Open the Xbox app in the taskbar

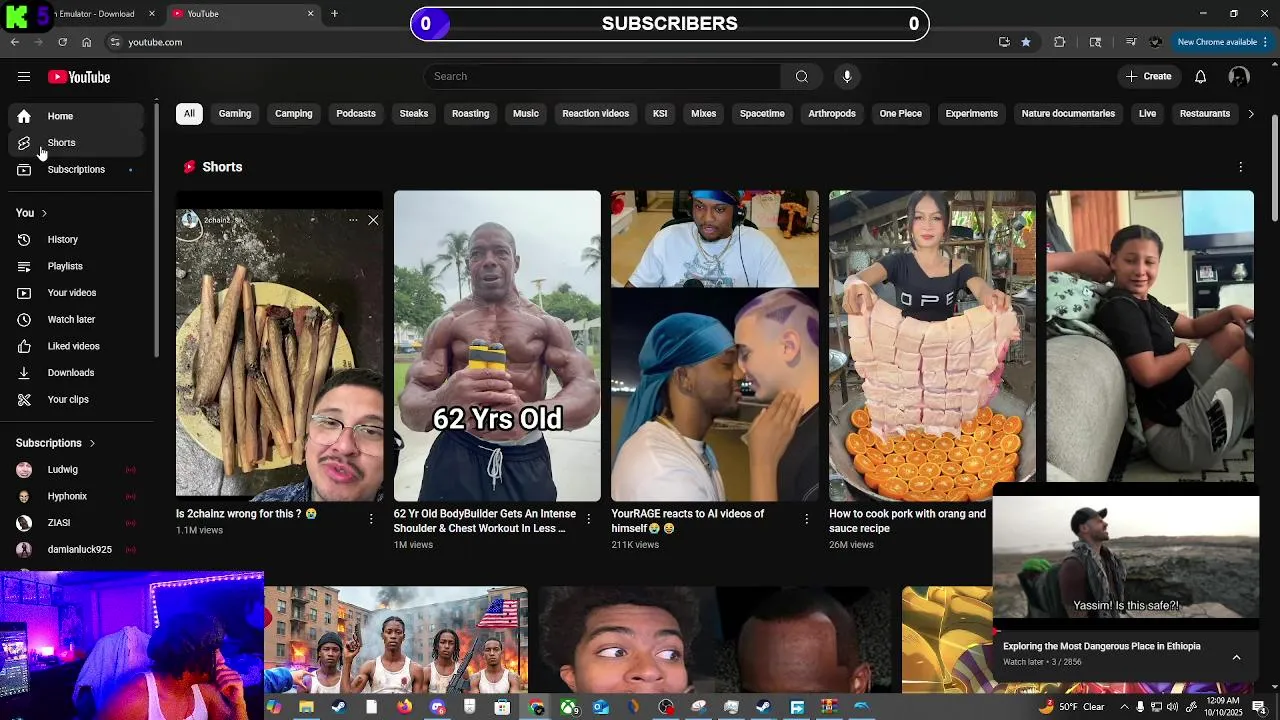(x=569, y=707)
